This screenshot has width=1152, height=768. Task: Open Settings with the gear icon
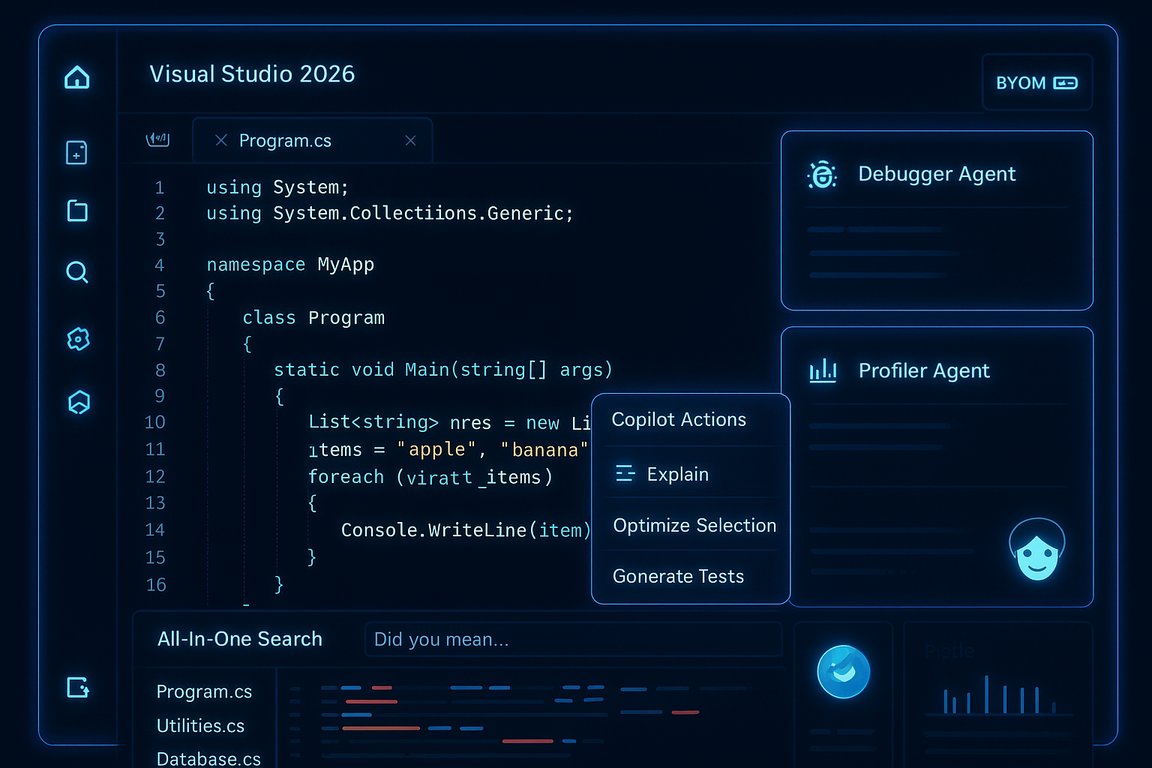tap(77, 338)
